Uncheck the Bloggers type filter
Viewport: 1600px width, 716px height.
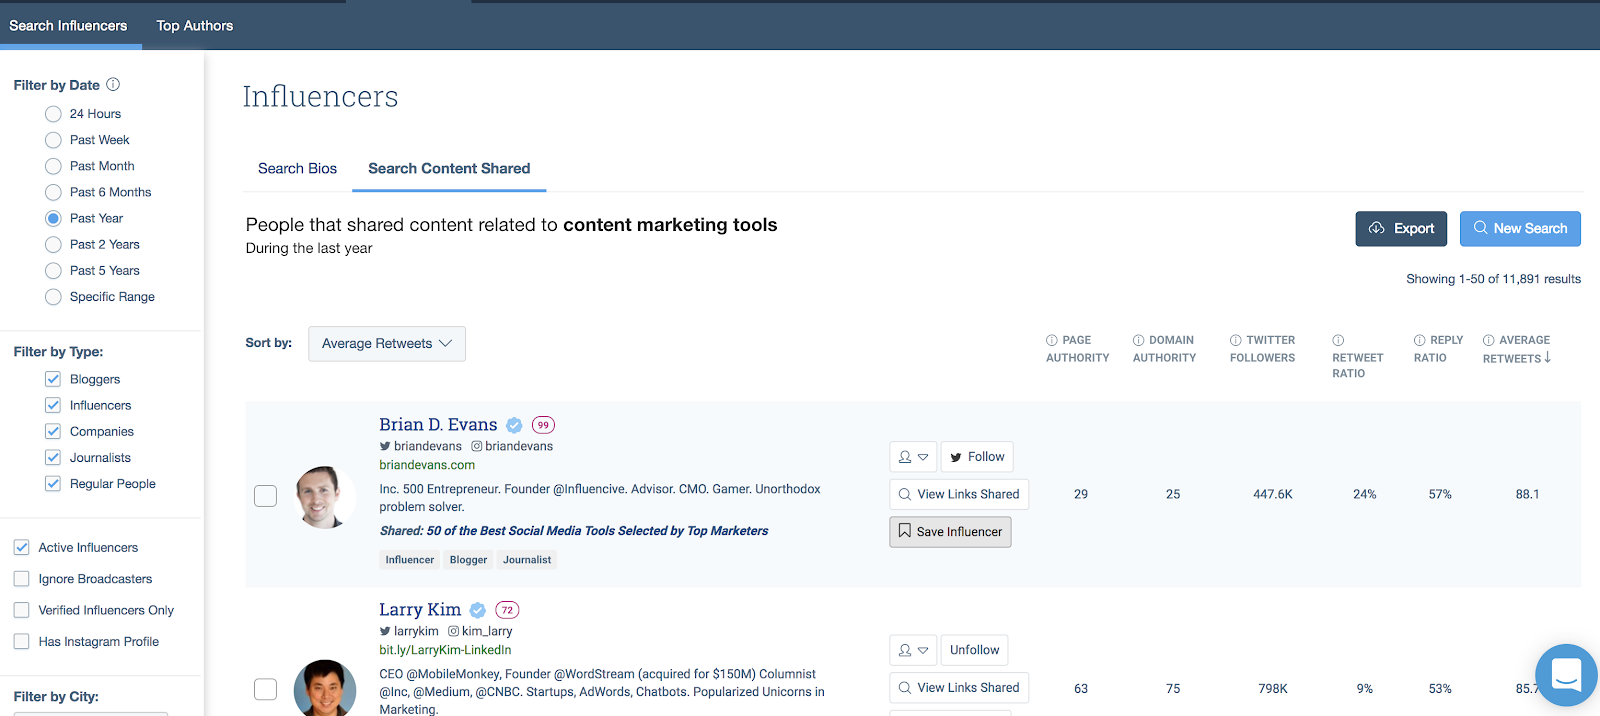pos(53,379)
